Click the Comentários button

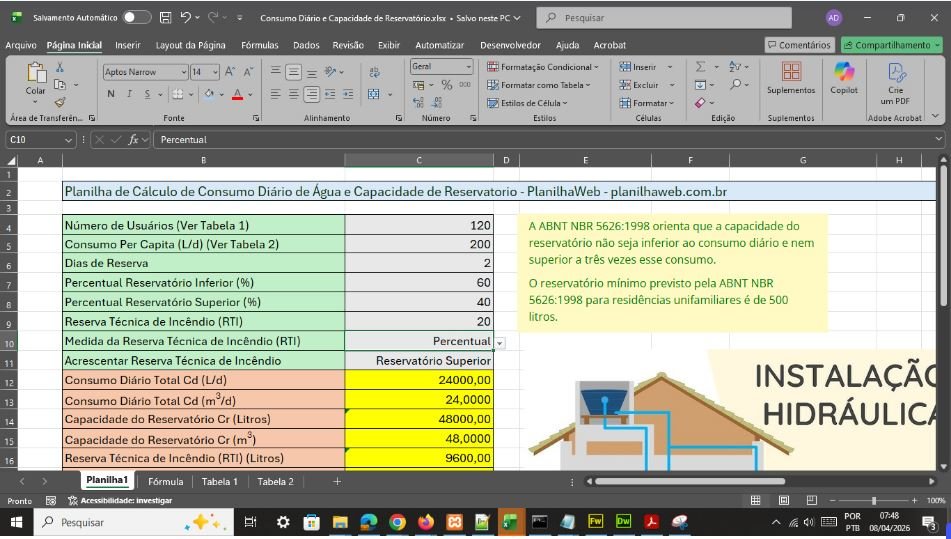tap(799, 45)
